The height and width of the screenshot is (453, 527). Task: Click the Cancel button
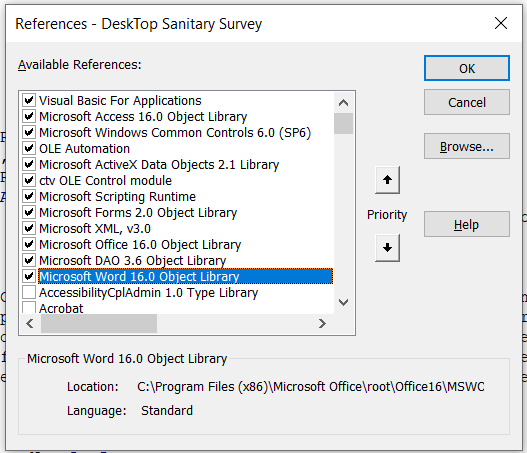point(467,102)
